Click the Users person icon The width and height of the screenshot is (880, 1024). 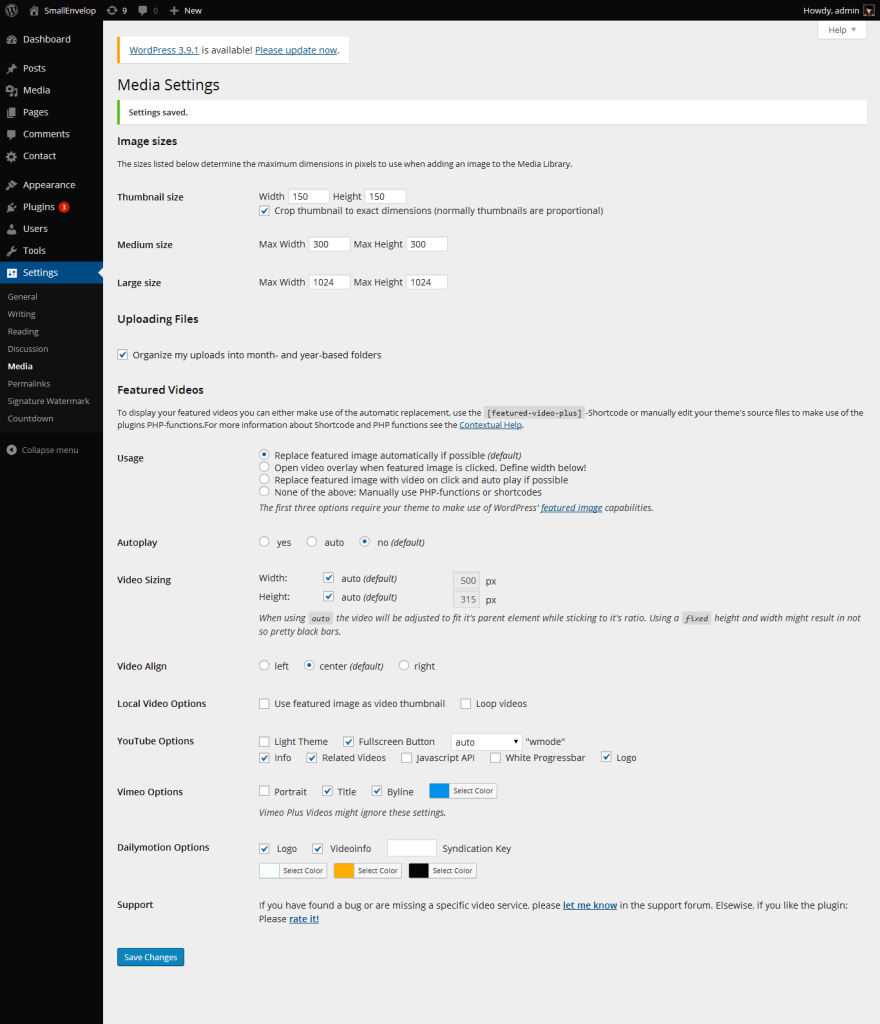point(11,229)
